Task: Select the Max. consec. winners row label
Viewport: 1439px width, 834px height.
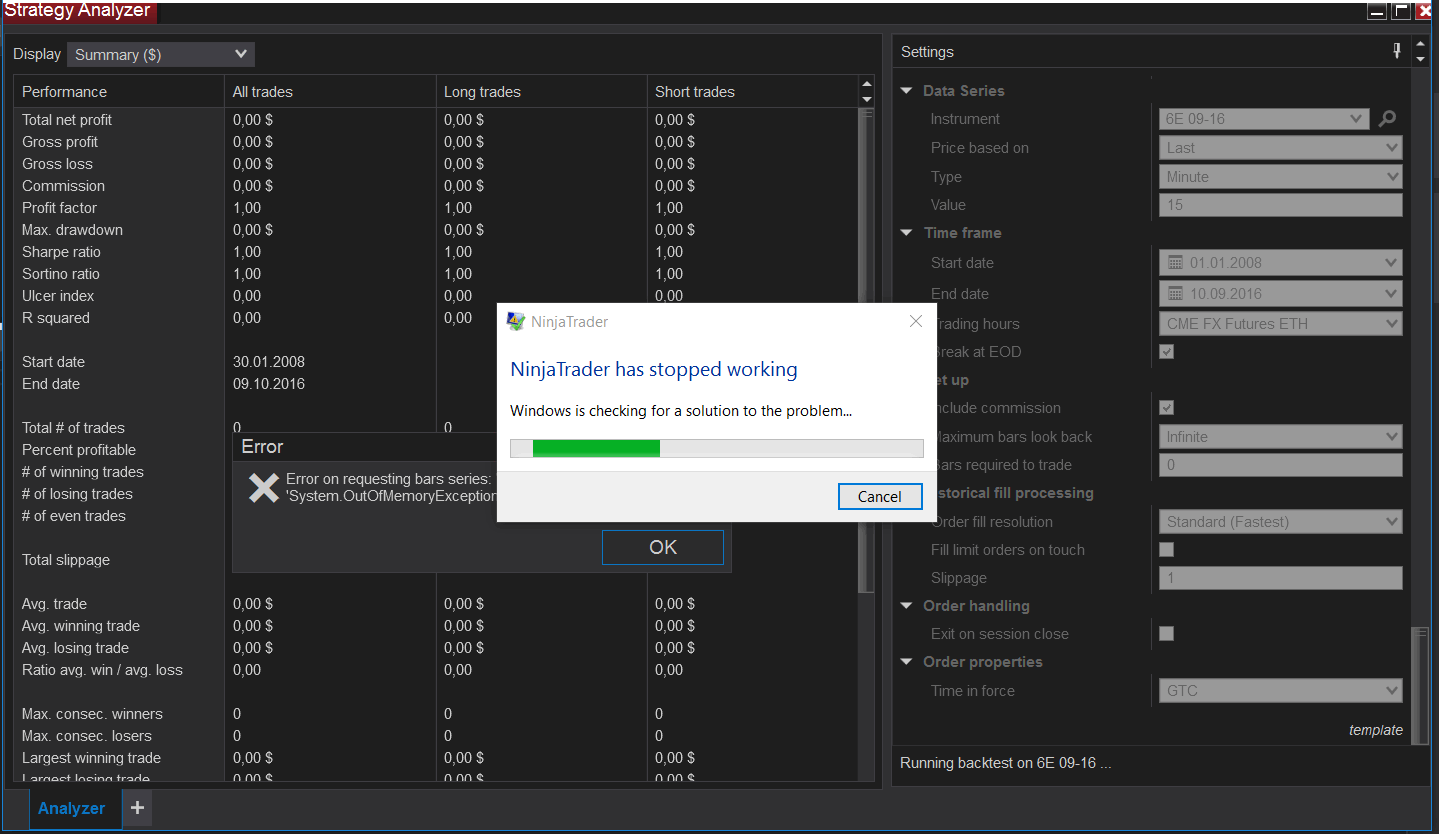Action: tap(92, 714)
